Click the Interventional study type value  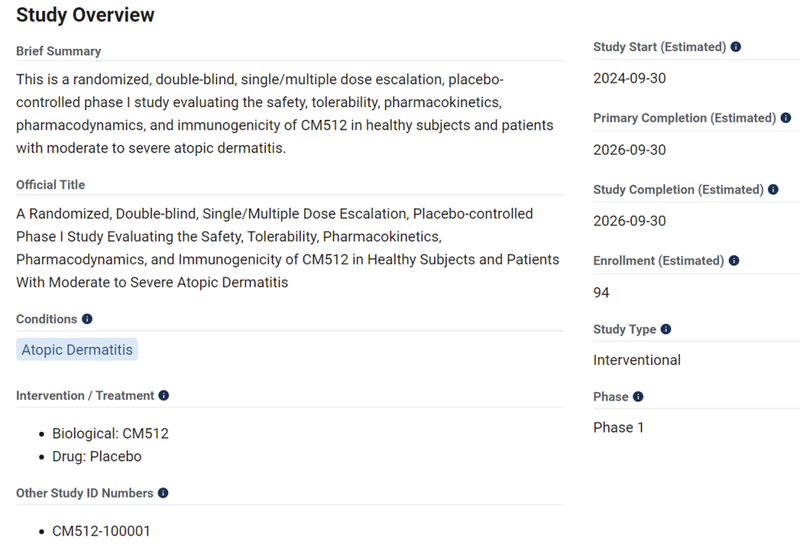tap(637, 360)
